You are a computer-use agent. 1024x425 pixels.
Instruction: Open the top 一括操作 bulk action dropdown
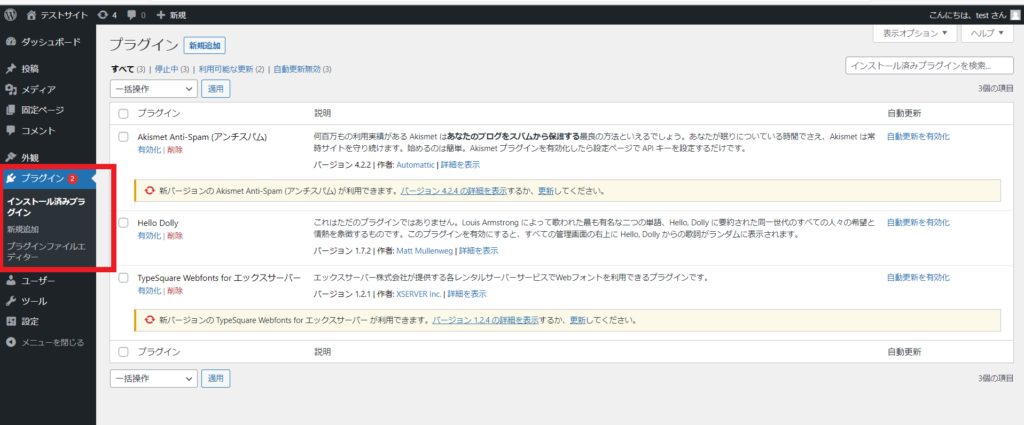click(153, 89)
